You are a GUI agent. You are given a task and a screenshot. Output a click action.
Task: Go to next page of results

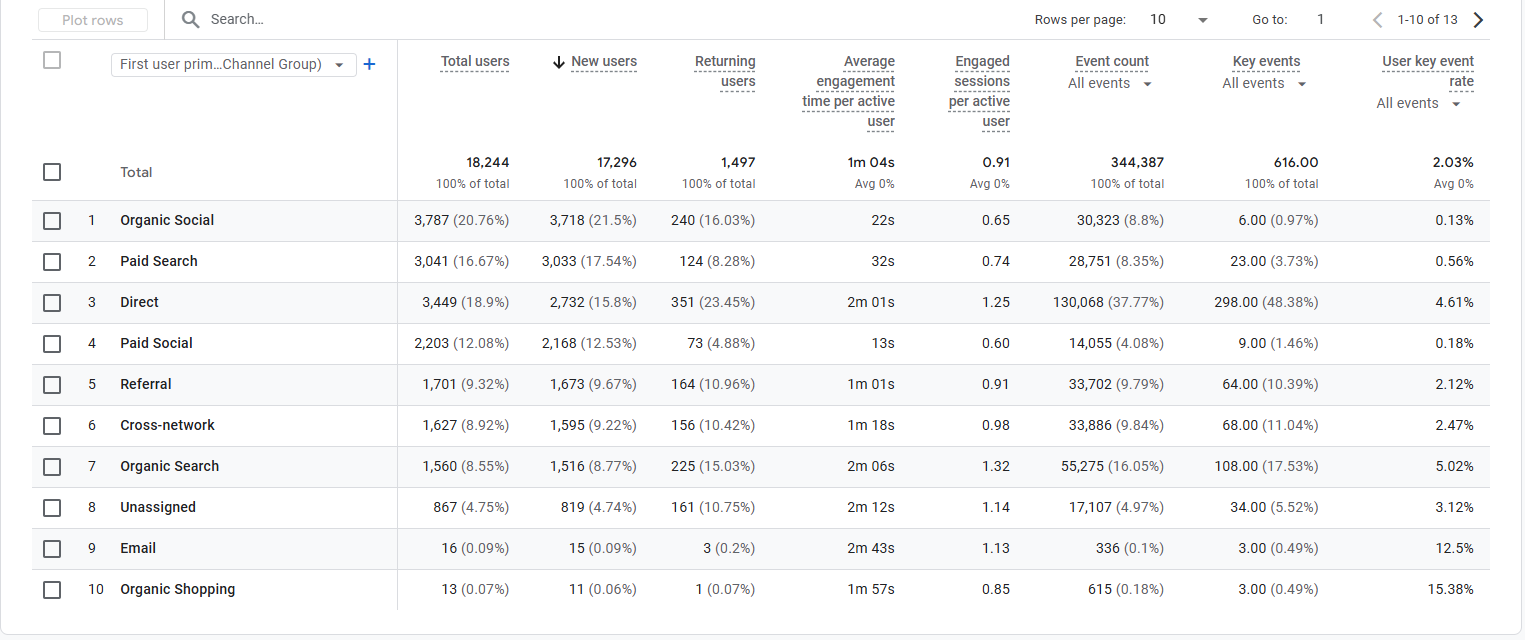[x=1478, y=20]
